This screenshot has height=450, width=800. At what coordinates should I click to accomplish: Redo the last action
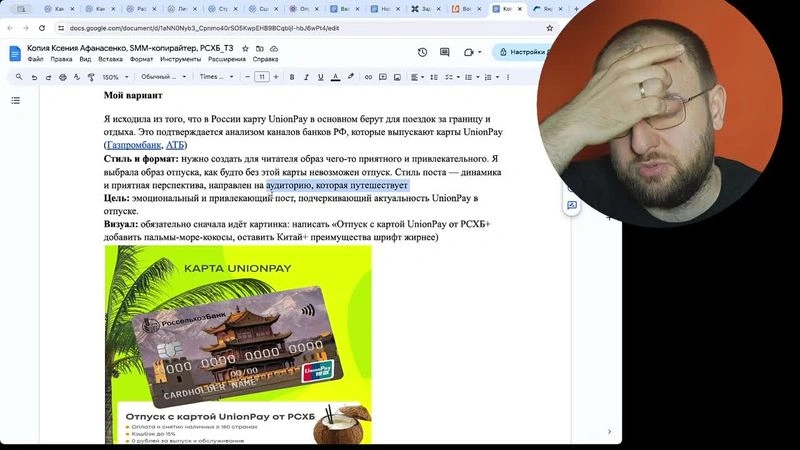[48, 77]
